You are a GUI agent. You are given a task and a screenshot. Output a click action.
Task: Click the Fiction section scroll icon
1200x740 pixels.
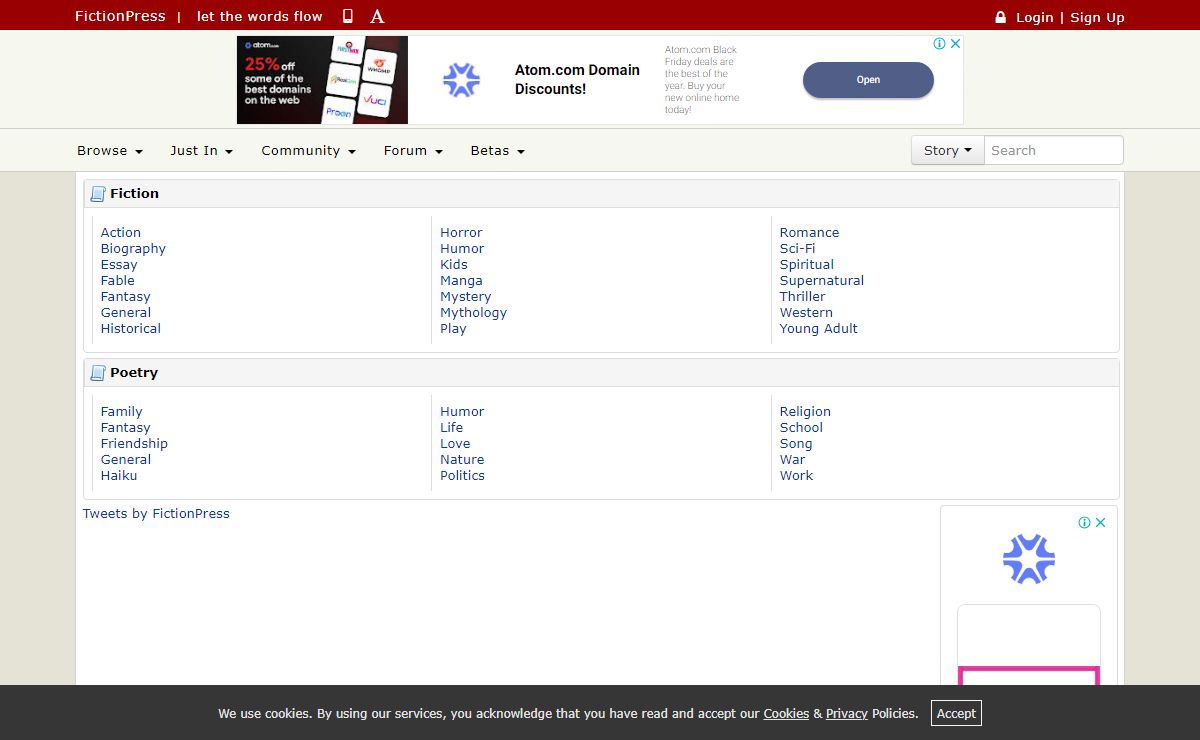tap(98, 194)
